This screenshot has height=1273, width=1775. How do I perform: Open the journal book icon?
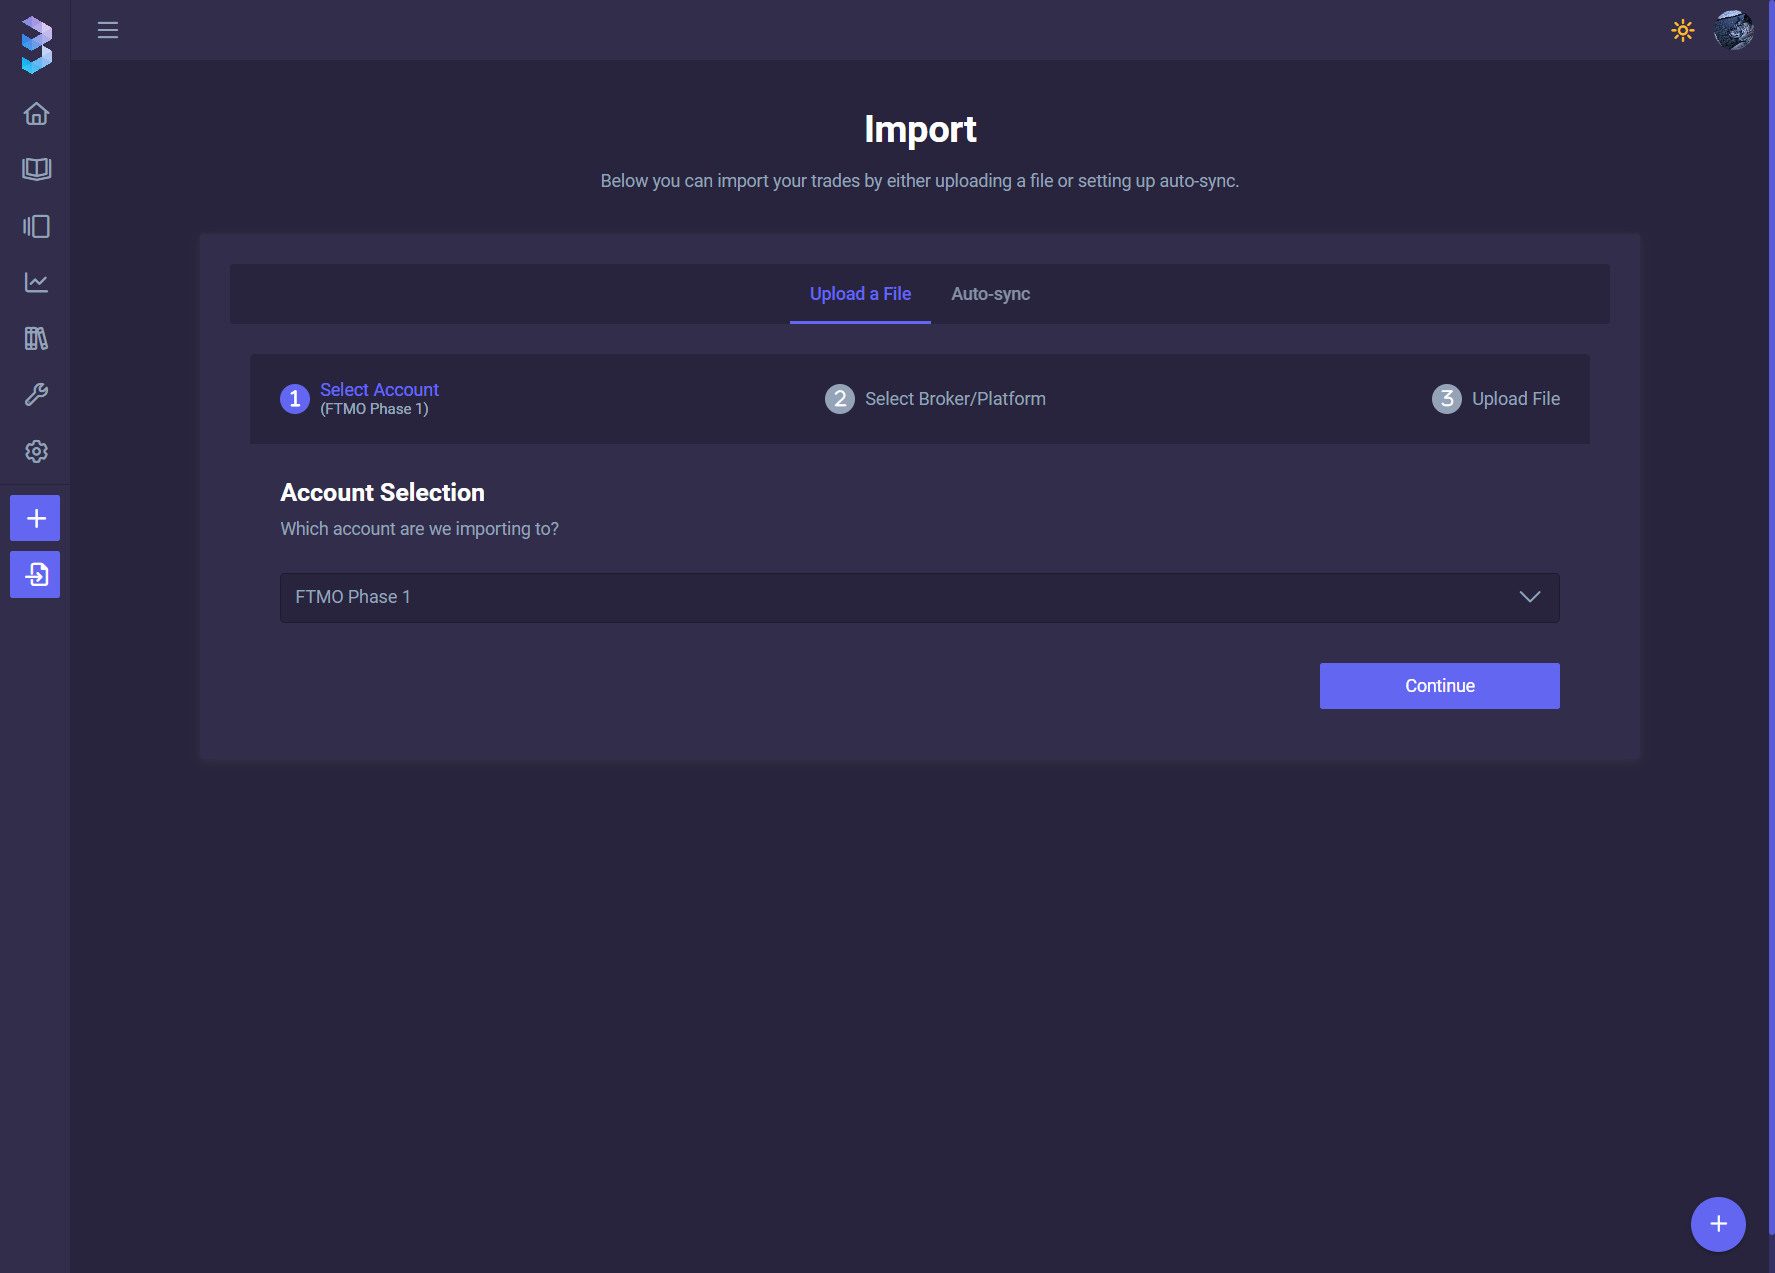coord(36,169)
